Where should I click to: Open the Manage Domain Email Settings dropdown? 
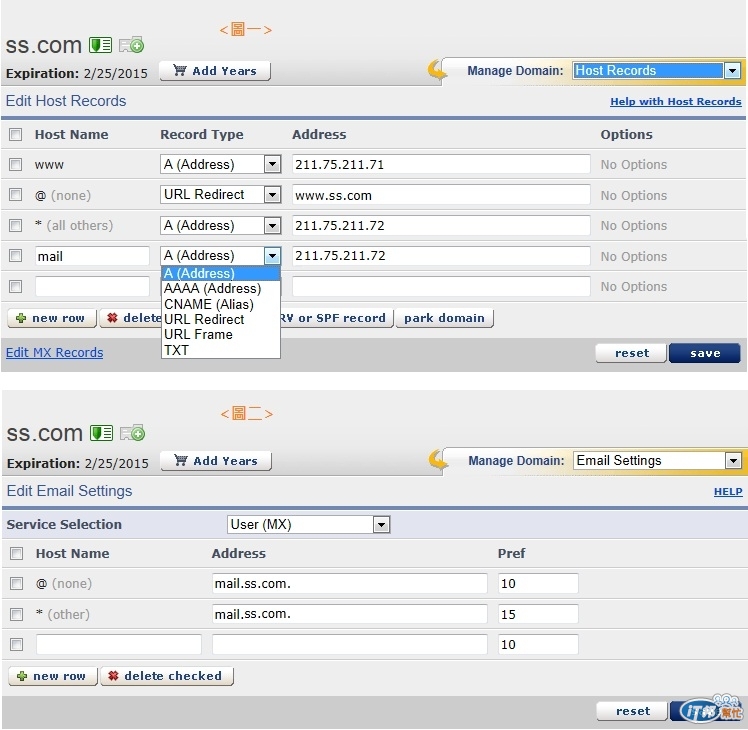coord(657,460)
